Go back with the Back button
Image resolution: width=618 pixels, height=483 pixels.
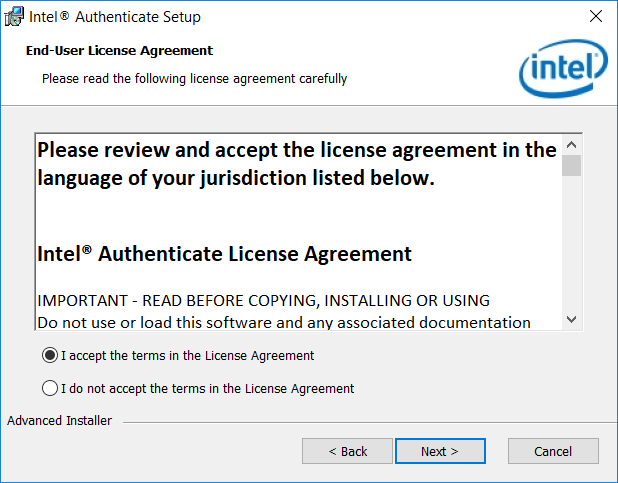tap(347, 451)
